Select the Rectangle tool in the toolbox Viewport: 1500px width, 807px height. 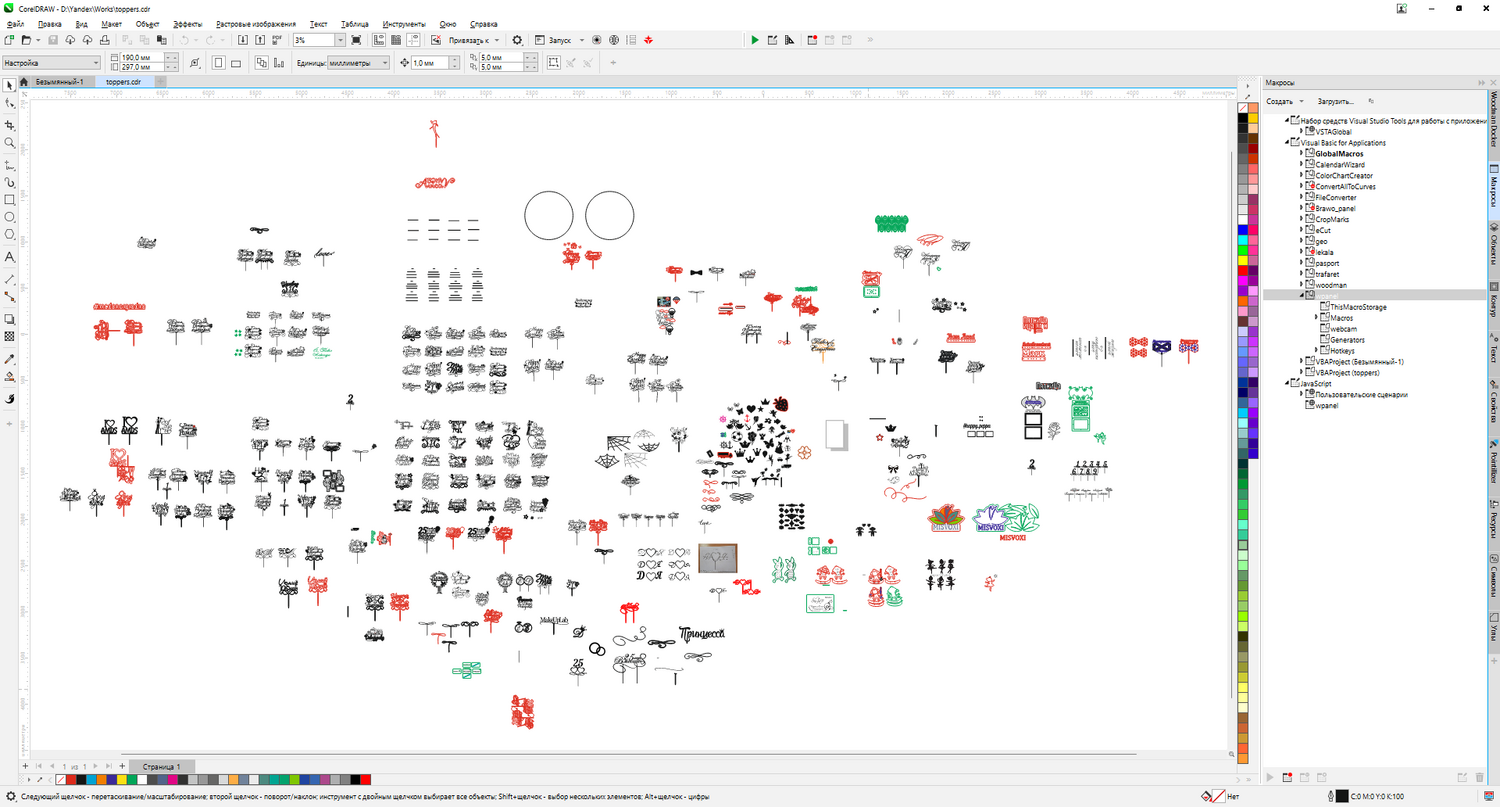click(10, 199)
